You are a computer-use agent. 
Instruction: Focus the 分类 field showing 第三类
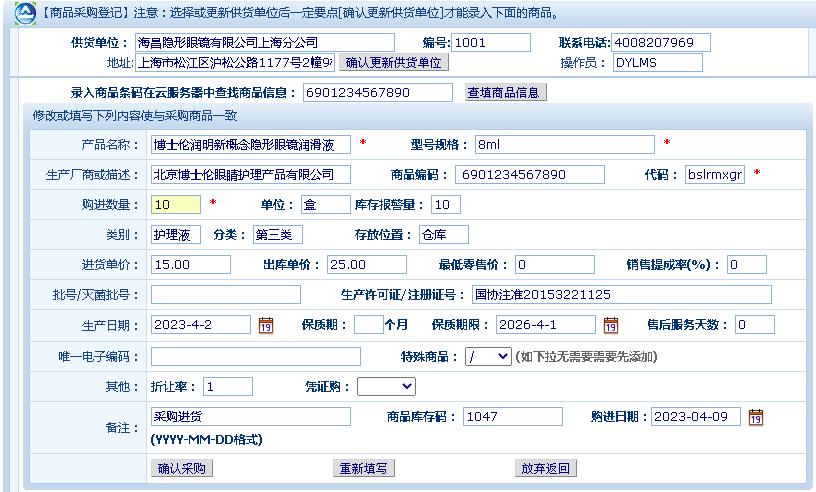pos(278,235)
